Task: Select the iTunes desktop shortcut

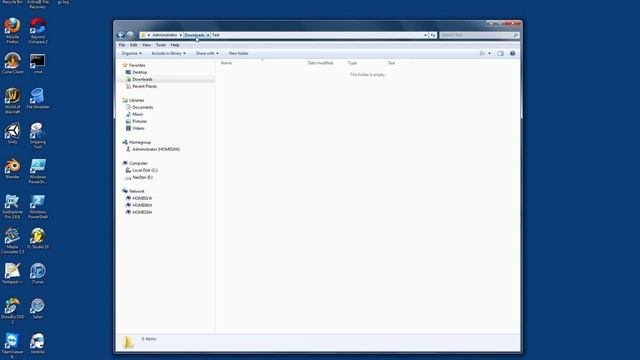Action: pos(38,273)
